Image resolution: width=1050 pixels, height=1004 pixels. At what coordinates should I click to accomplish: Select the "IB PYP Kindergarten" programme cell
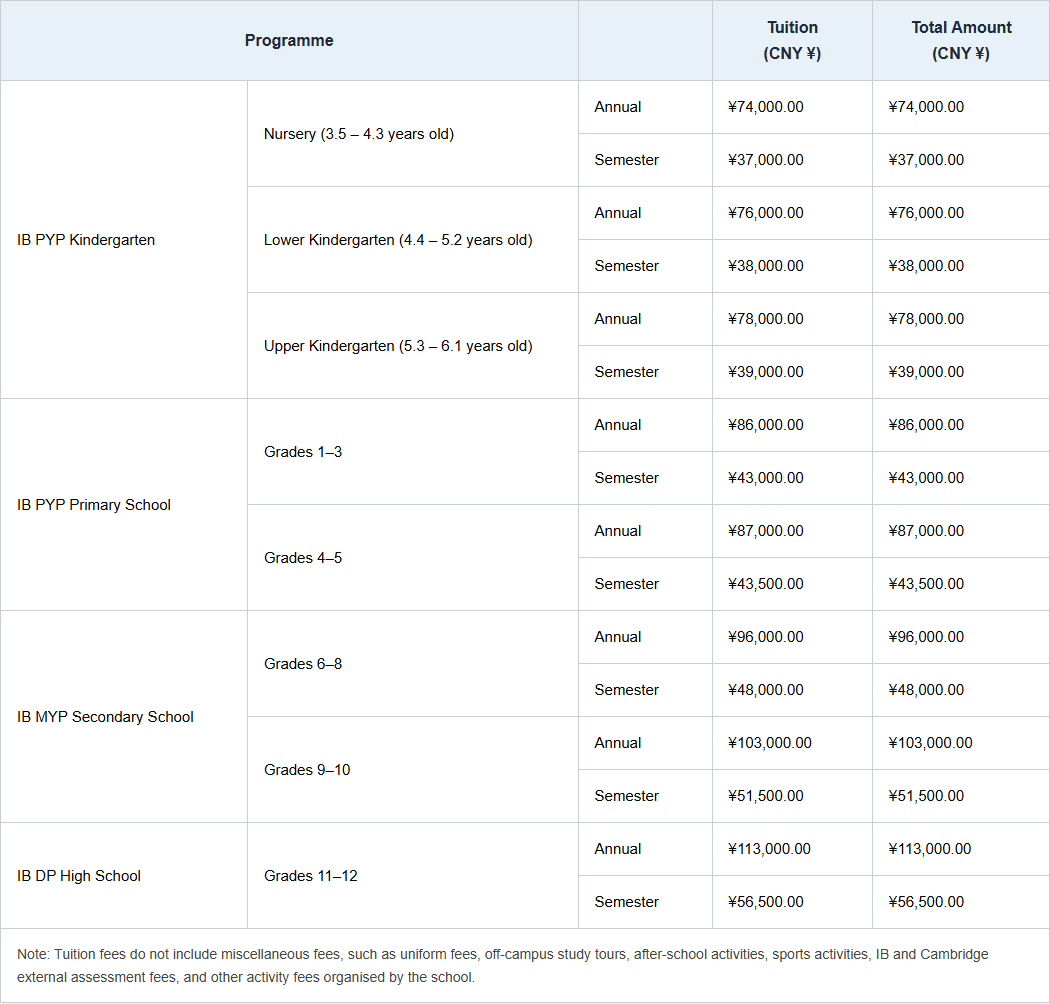pyautogui.click(x=124, y=240)
